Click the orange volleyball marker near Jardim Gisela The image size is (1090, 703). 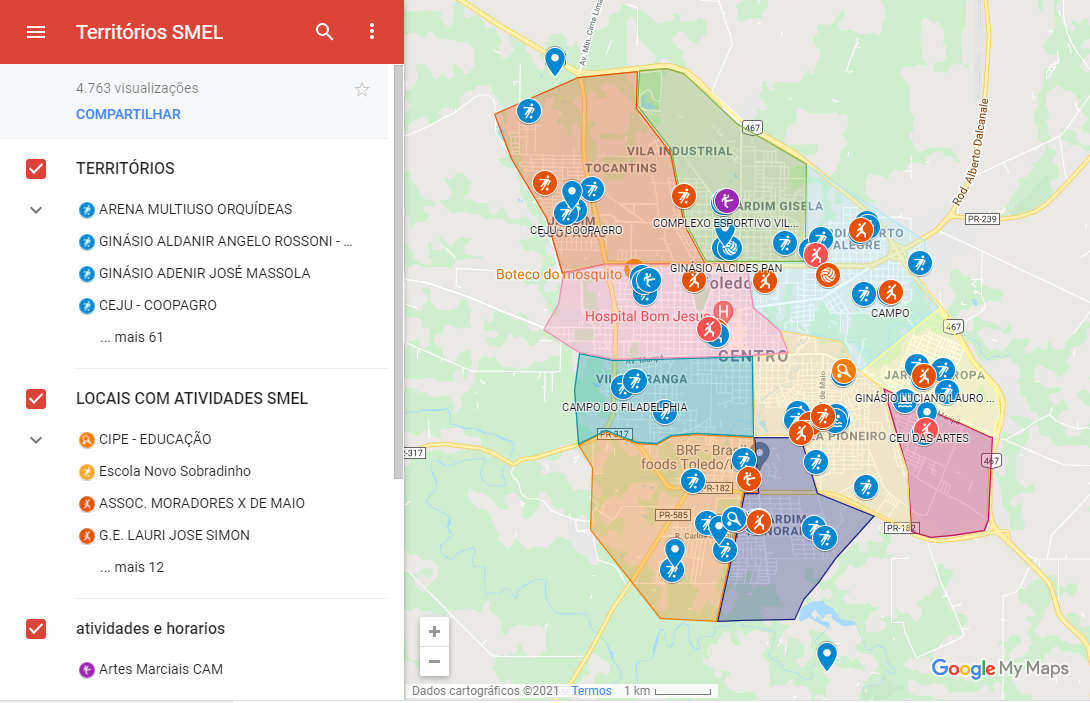coord(827,275)
